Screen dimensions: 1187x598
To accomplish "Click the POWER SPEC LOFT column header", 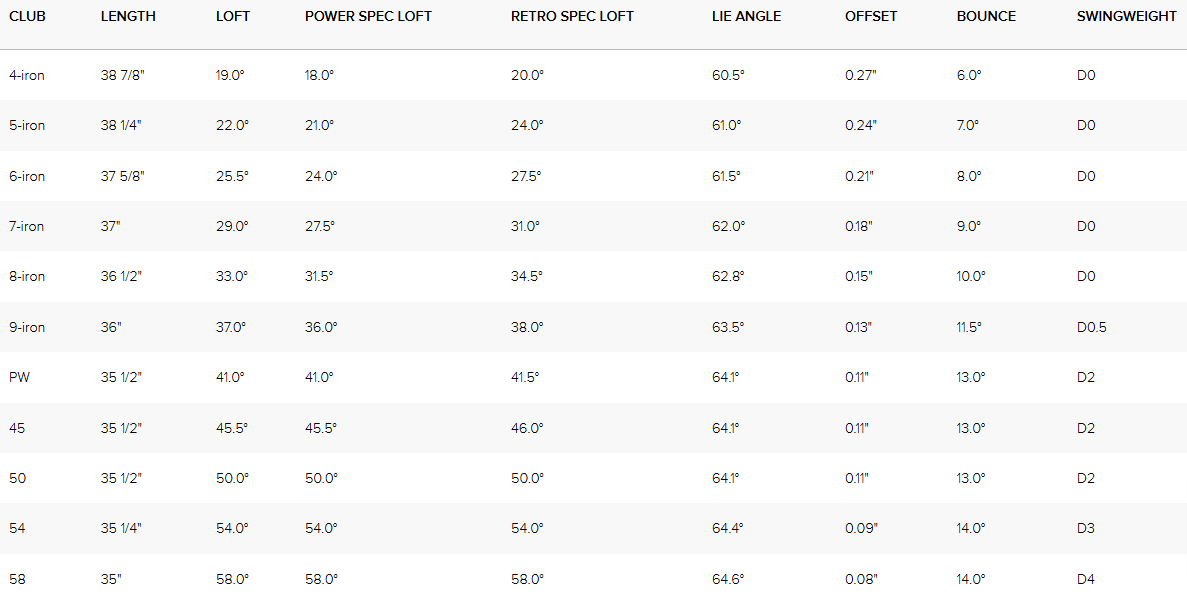I will 368,17.
